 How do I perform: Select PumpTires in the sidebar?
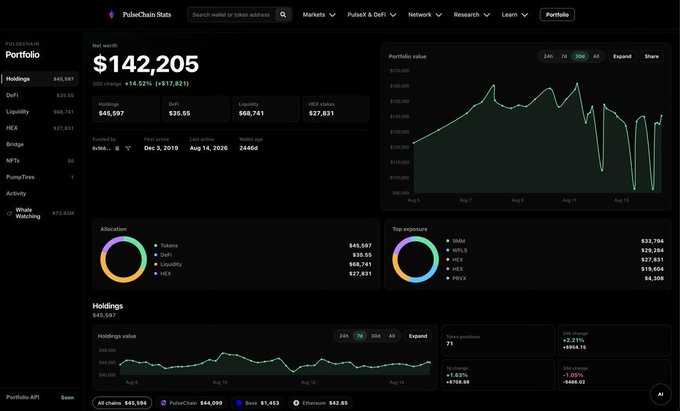(40, 177)
